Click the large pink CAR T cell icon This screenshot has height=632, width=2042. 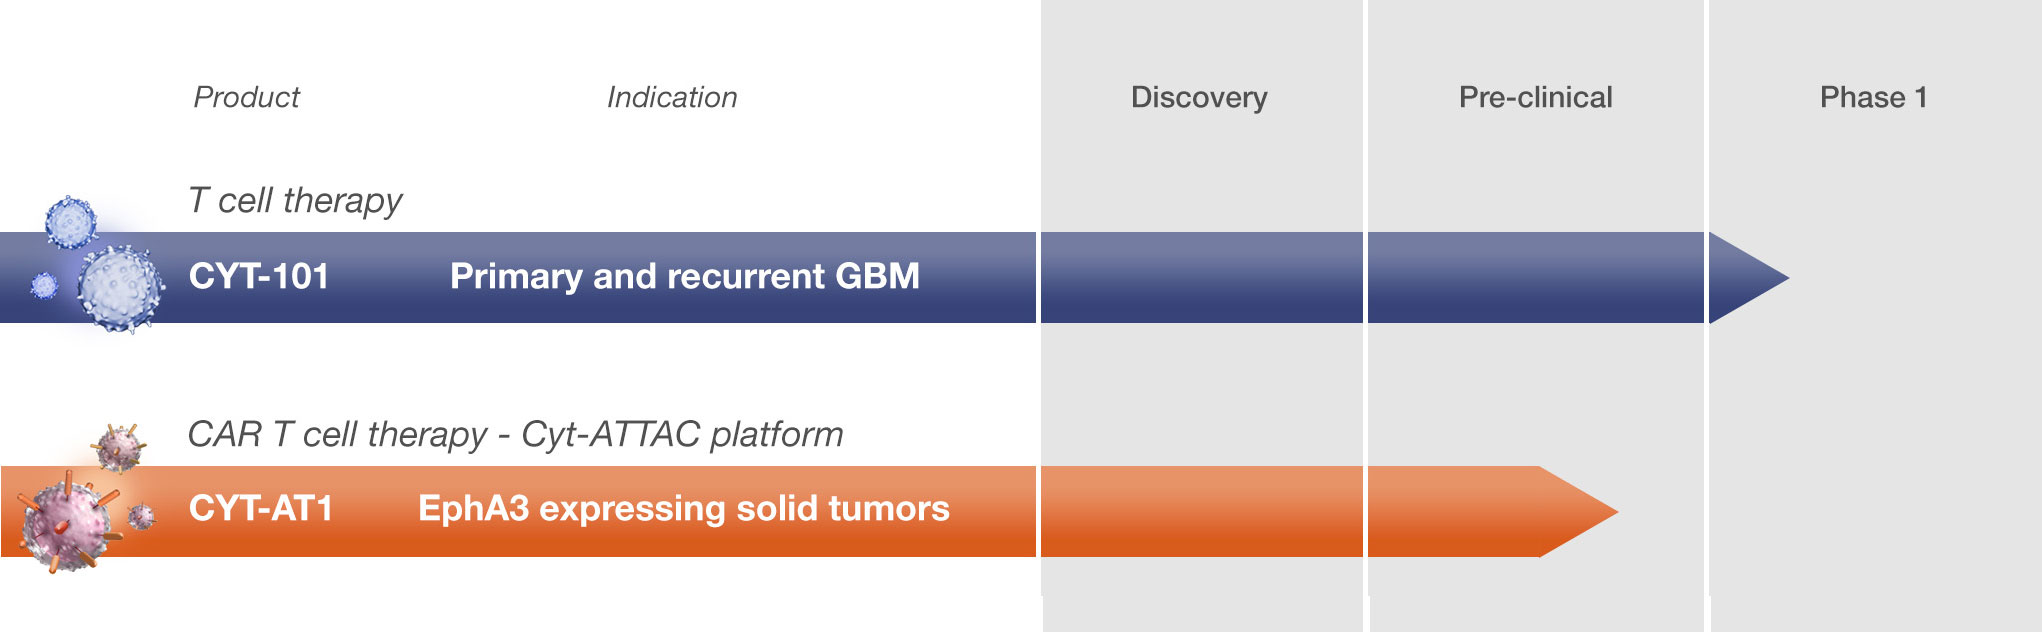tap(68, 524)
